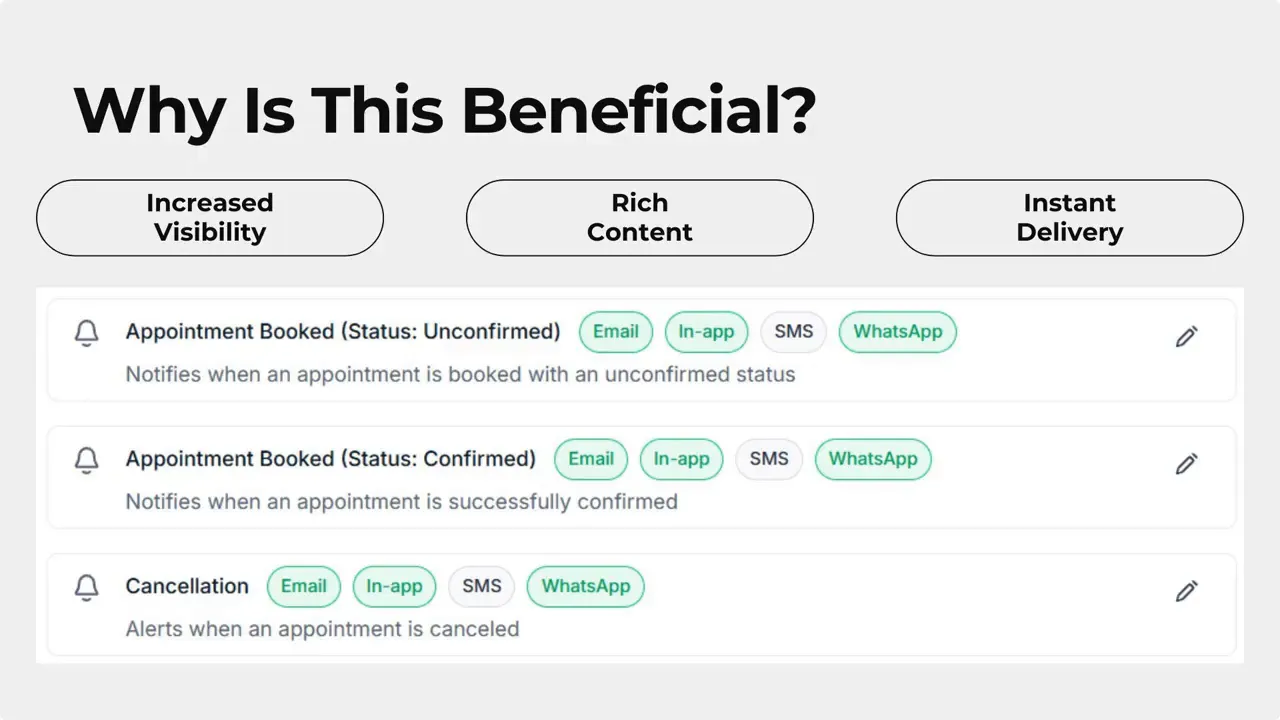Toggle the Email channel for Cancellation alerts
1280x720 pixels.
pos(304,586)
